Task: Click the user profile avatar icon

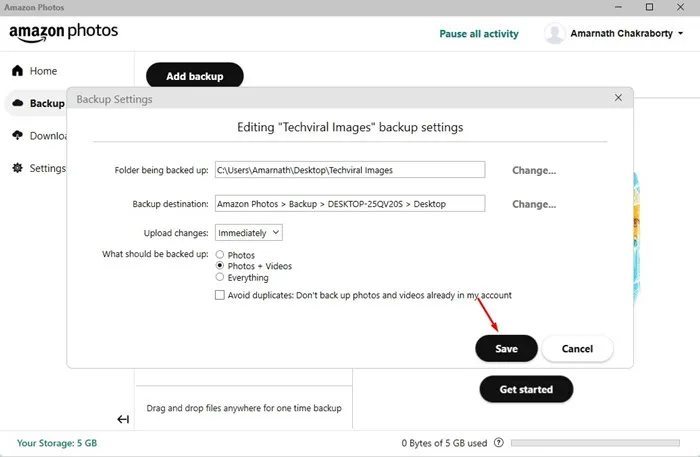Action: (554, 33)
